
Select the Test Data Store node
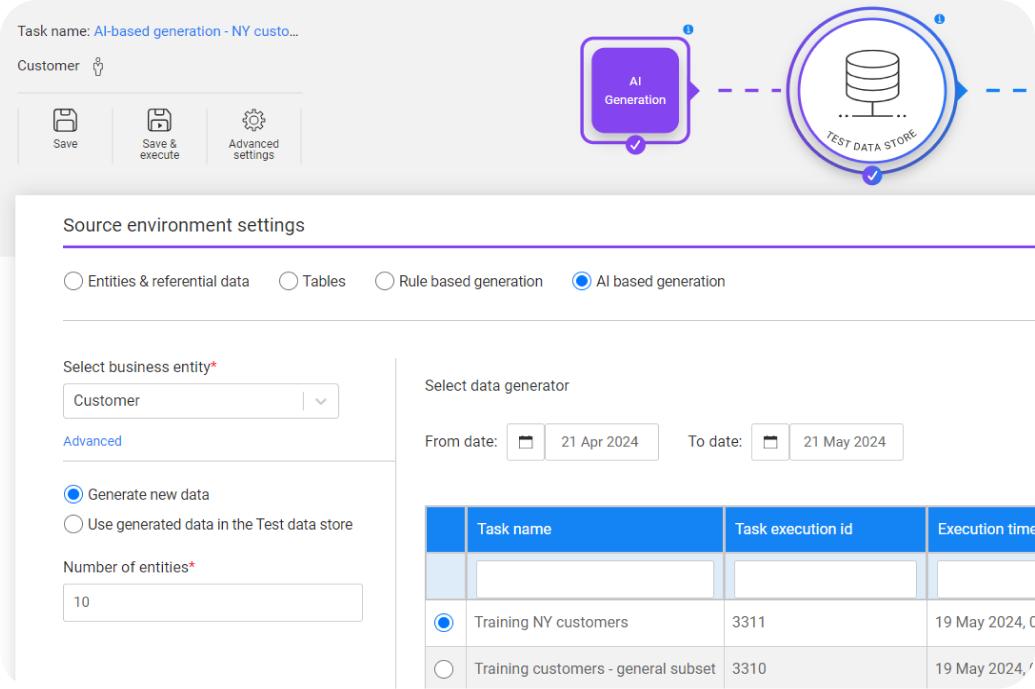tap(866, 92)
